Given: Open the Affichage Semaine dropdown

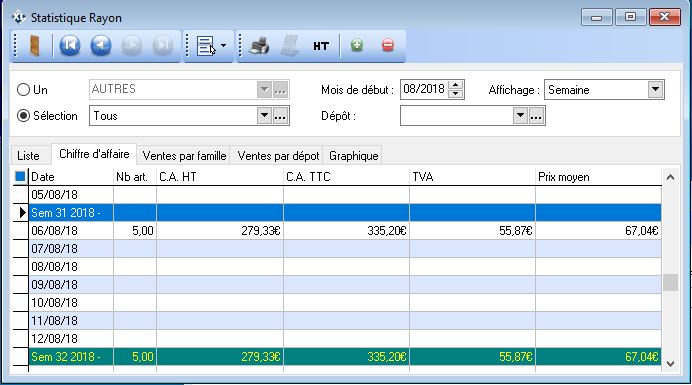Looking at the screenshot, I should tap(655, 90).
